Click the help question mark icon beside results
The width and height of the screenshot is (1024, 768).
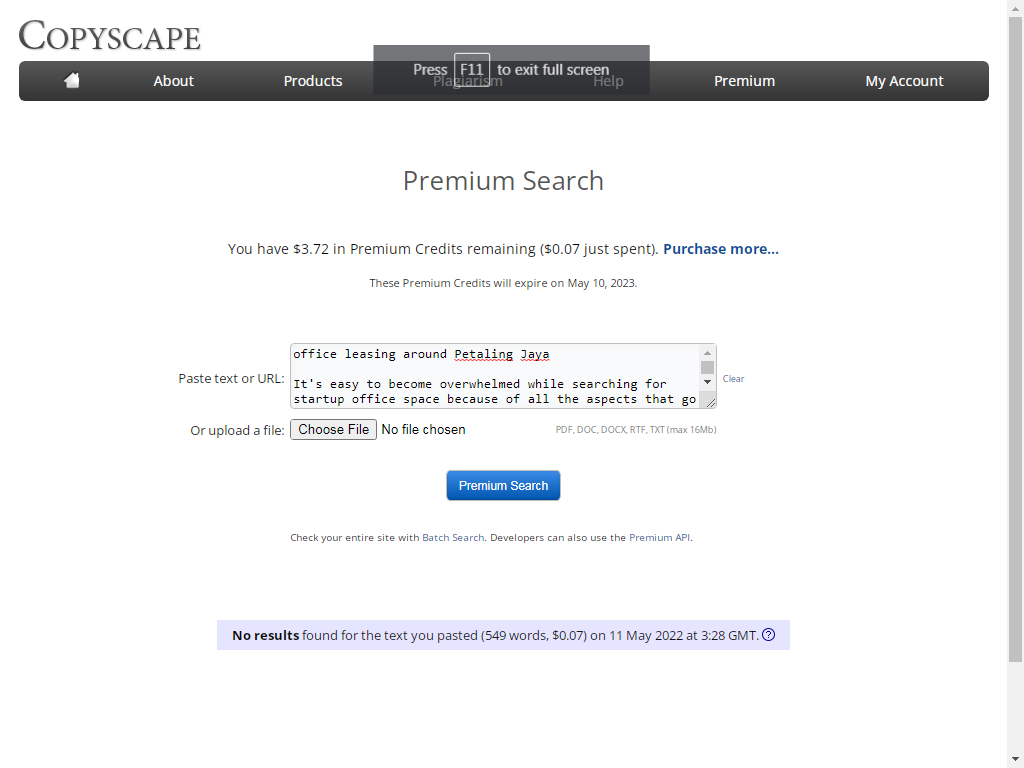(769, 635)
